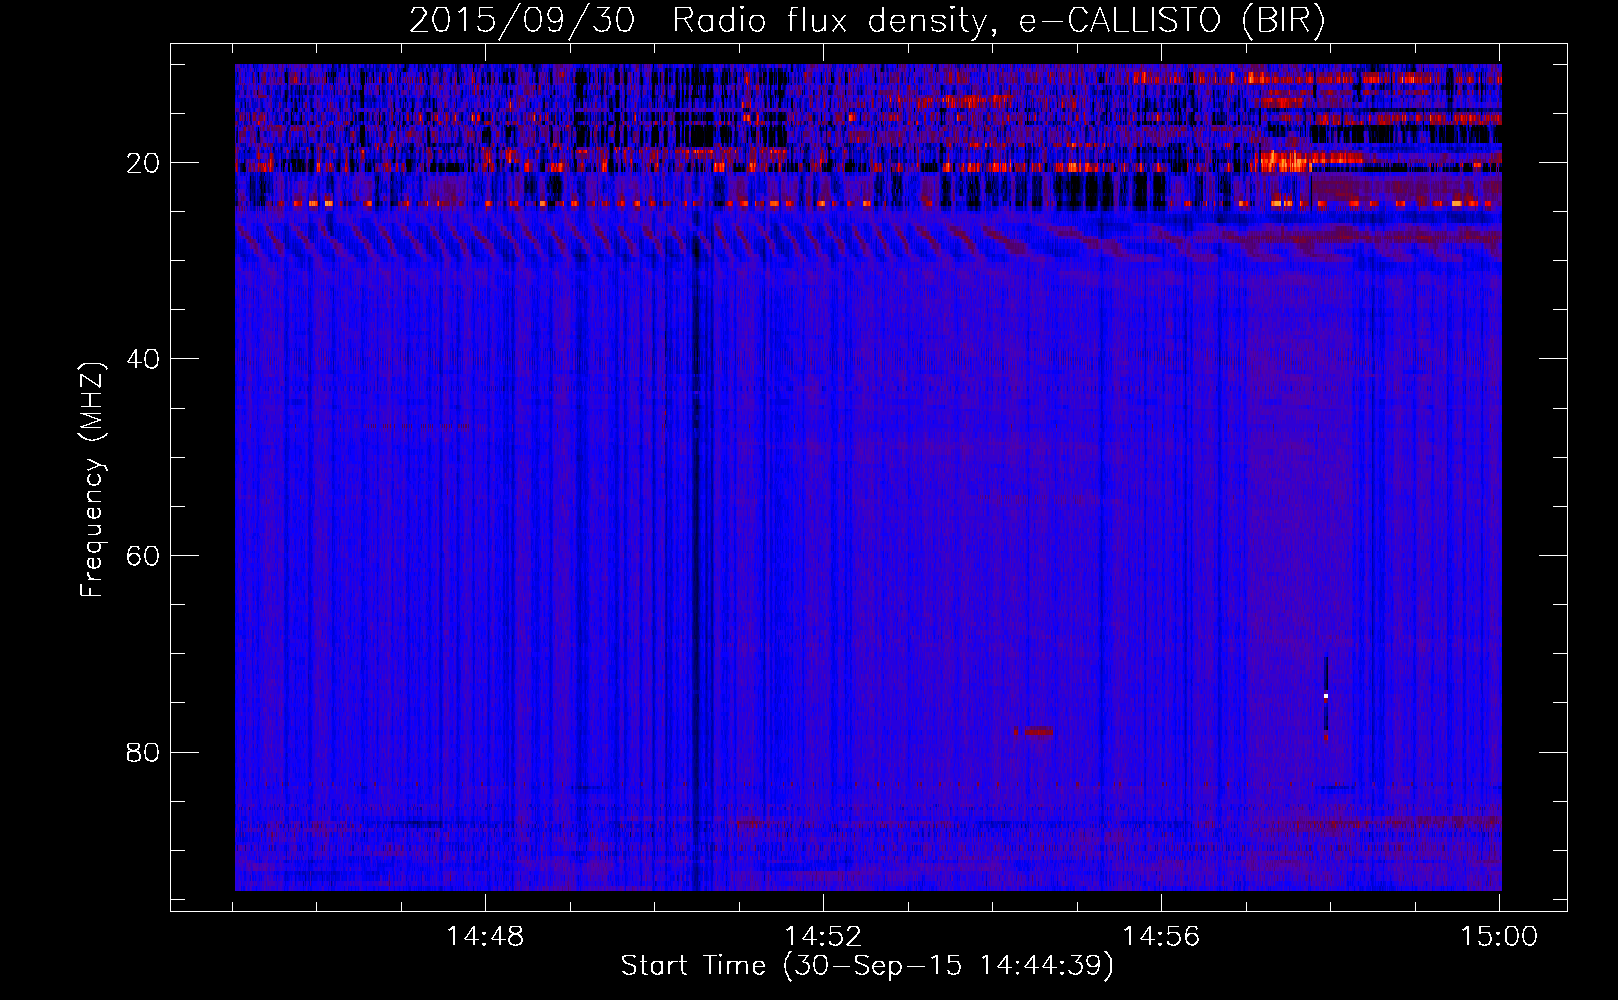Click the '40' frequency tick label
Image resolution: width=1618 pixels, height=1000 pixels.
tap(144, 359)
